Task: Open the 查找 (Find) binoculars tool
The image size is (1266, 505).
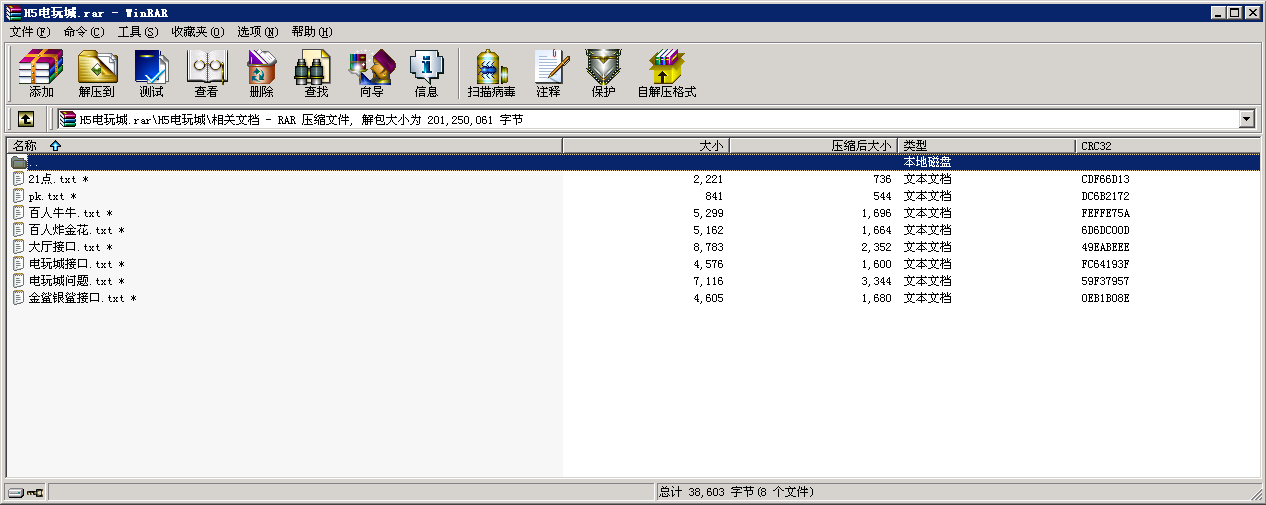Action: [x=316, y=74]
